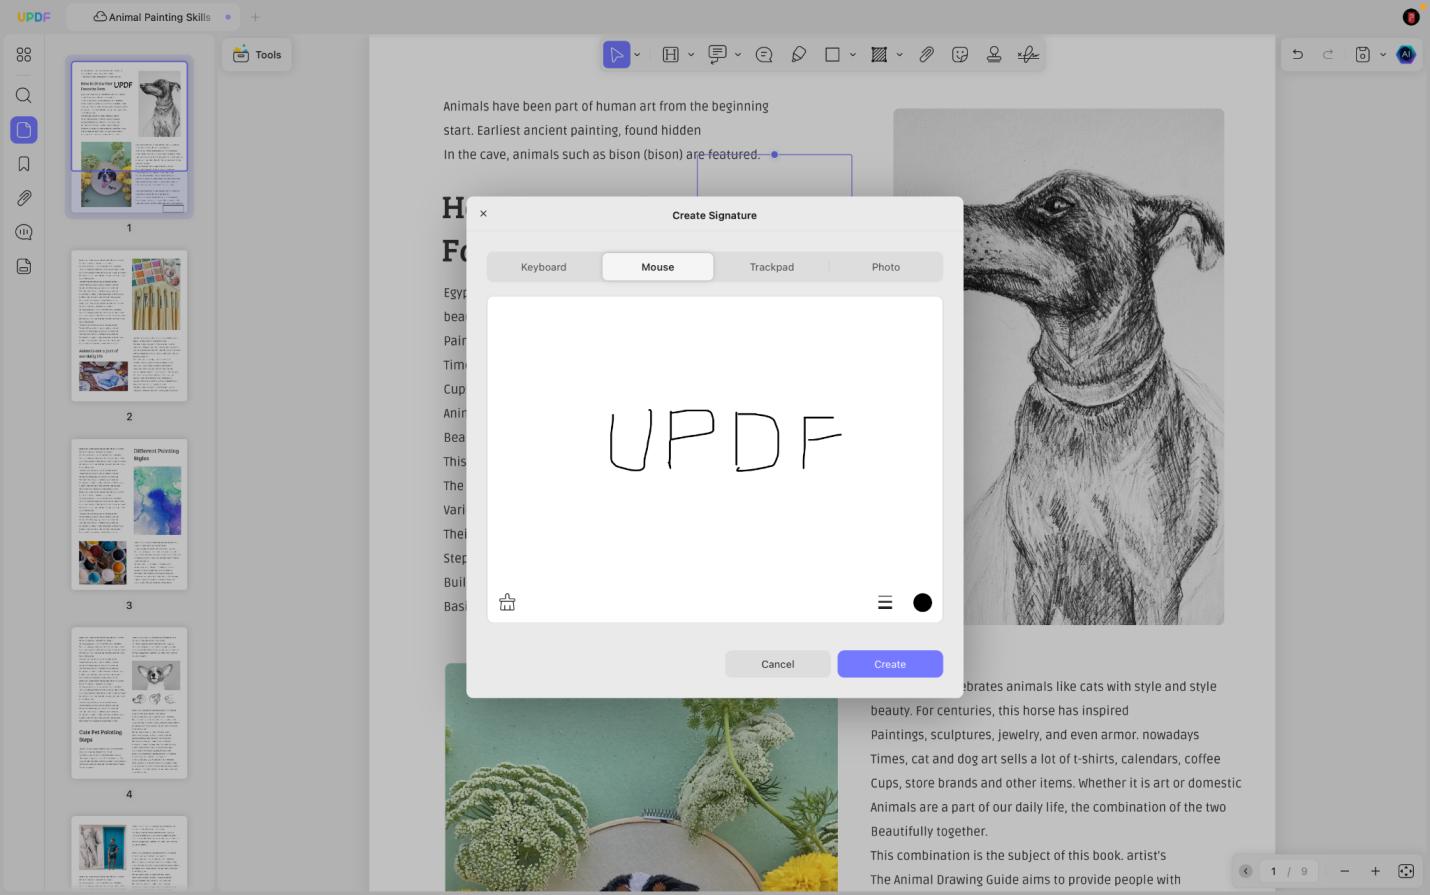Switch to the Trackpad signature tab
This screenshot has width=1430, height=895.
(771, 267)
